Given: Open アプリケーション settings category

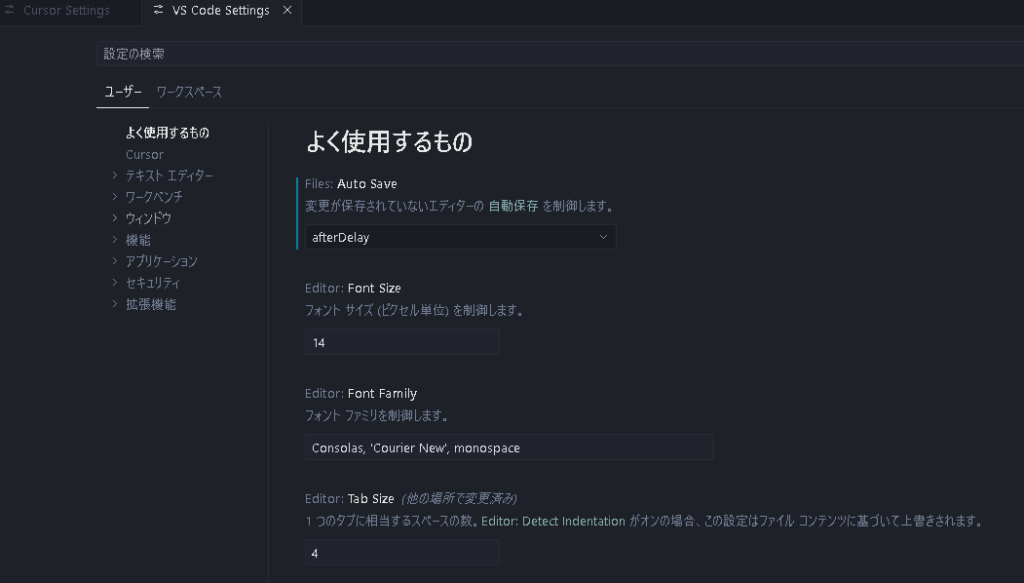Looking at the screenshot, I should click(x=161, y=261).
